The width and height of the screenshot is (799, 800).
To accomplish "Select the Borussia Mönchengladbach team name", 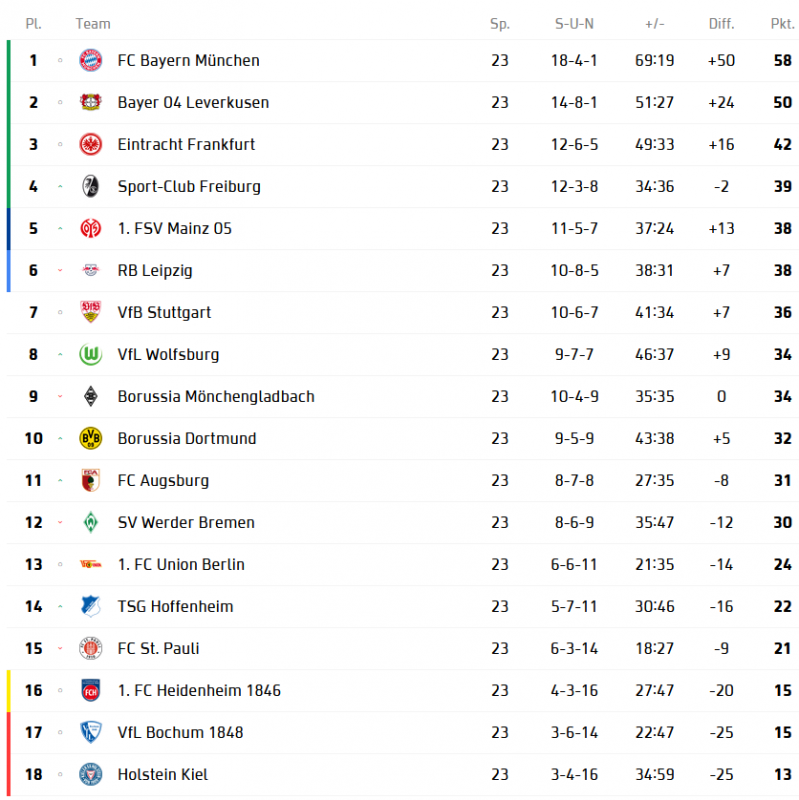I will click(x=216, y=396).
